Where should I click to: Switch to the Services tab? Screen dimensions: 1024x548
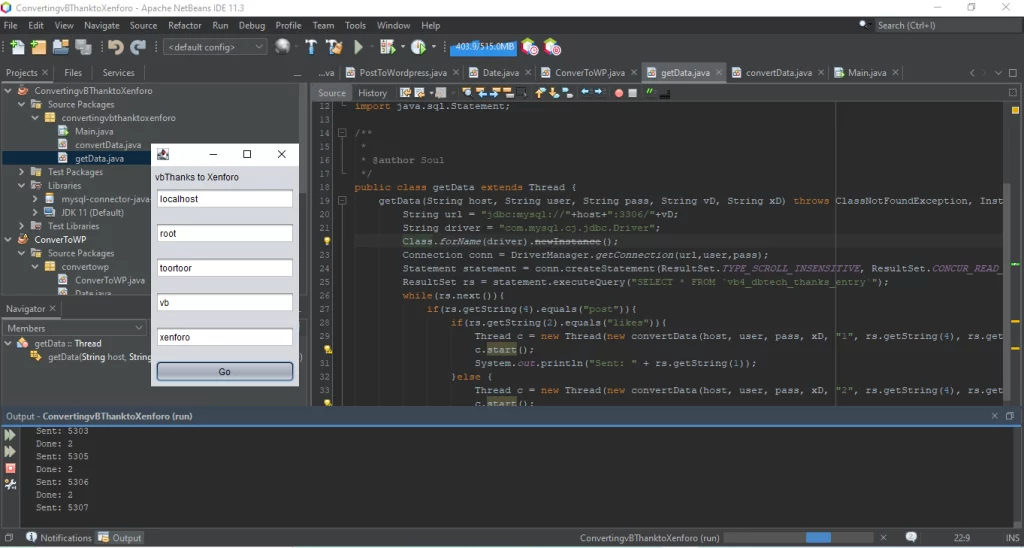point(118,73)
